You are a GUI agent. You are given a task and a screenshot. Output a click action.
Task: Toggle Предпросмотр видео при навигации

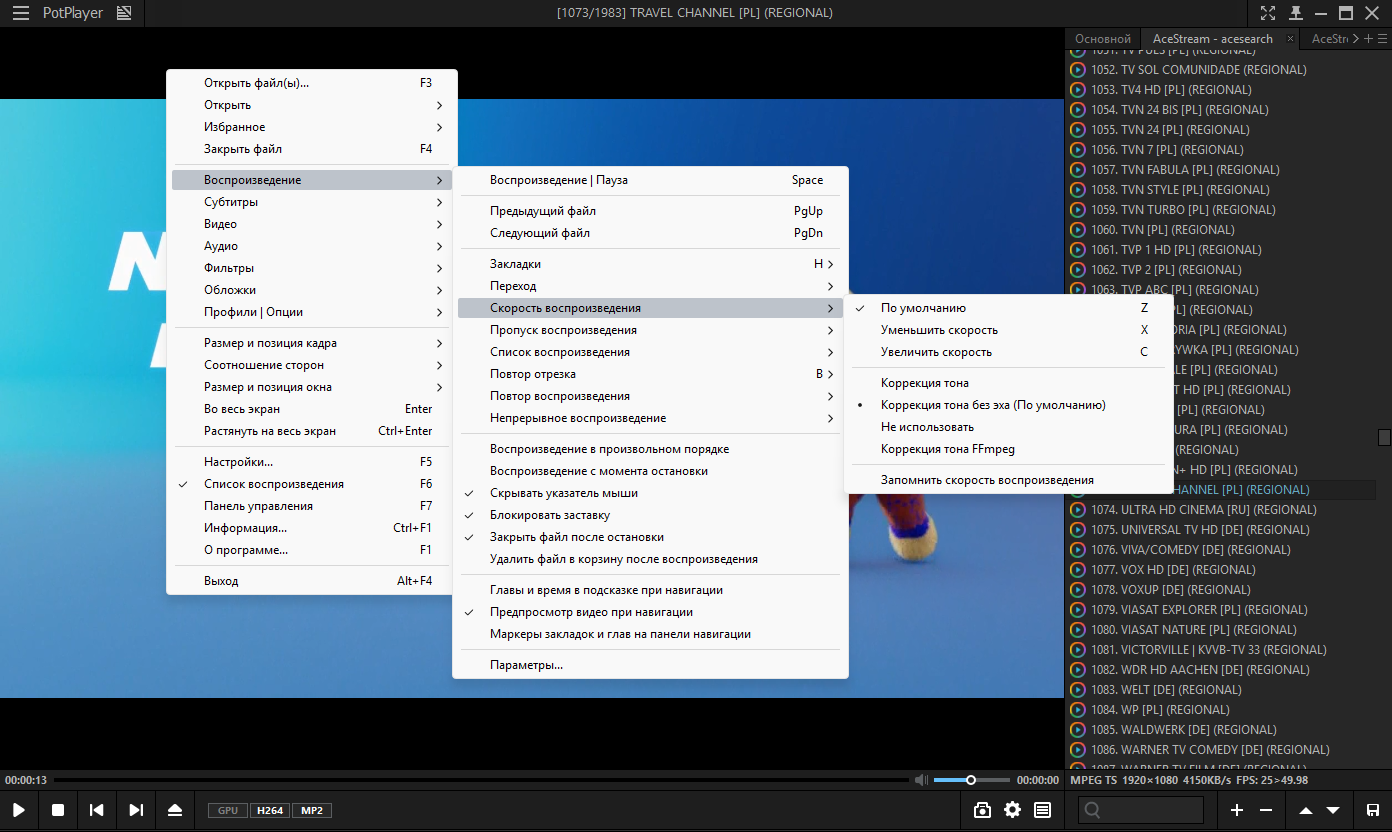pyautogui.click(x=650, y=612)
